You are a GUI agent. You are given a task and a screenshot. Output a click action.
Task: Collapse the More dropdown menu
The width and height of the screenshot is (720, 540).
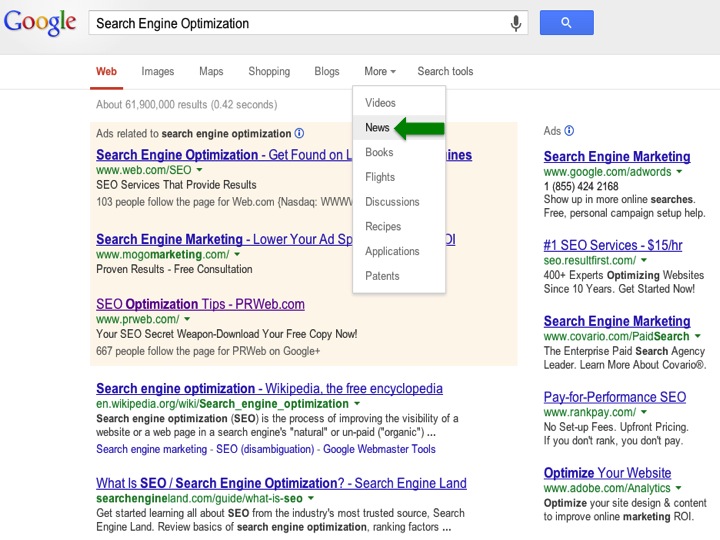coord(380,72)
